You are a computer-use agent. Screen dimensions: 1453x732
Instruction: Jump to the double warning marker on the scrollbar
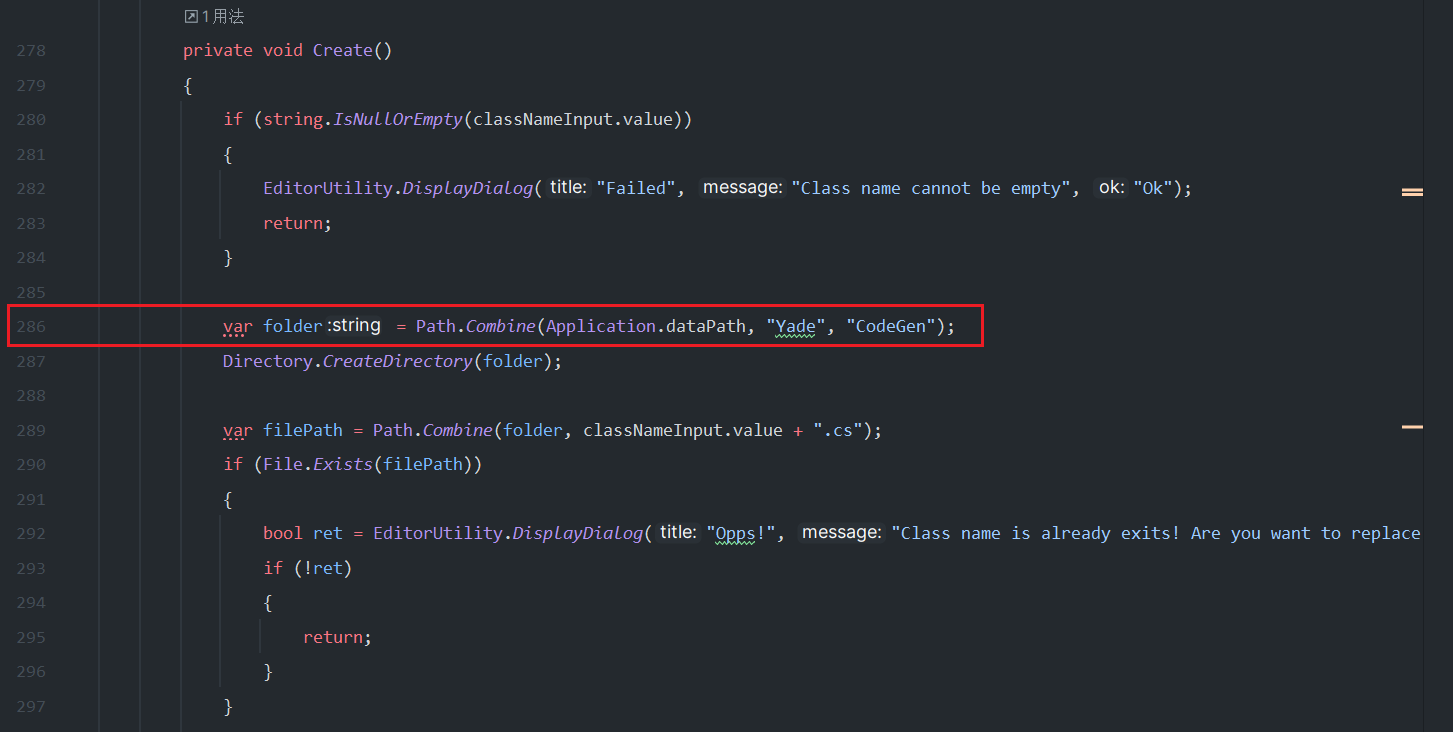tap(1412, 191)
